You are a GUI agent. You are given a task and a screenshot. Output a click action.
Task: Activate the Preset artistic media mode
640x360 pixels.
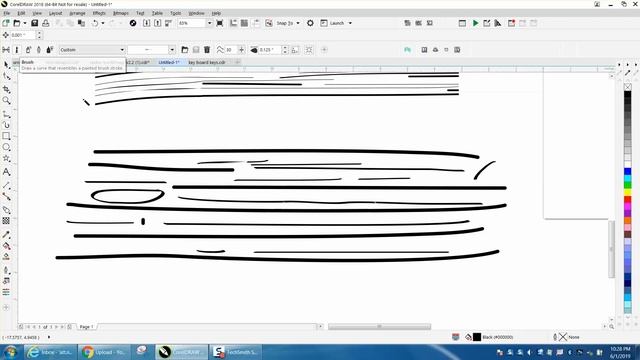tap(6, 50)
